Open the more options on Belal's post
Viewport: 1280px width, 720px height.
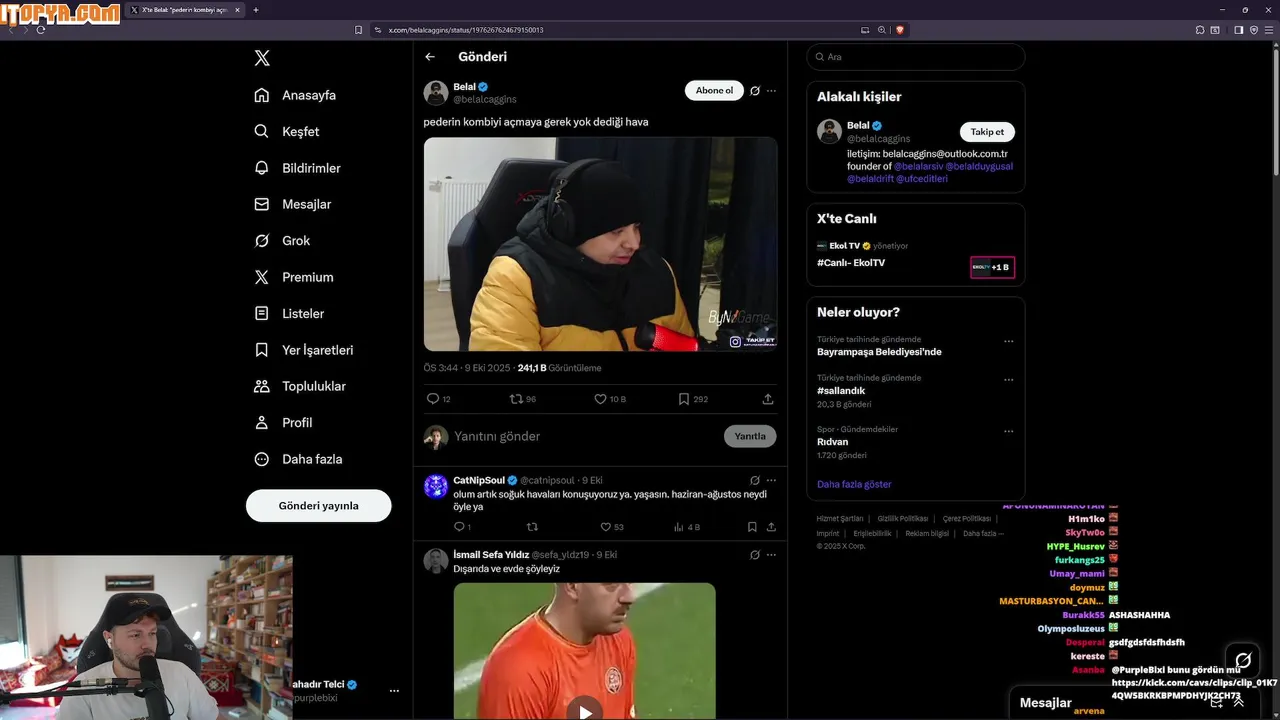point(771,91)
